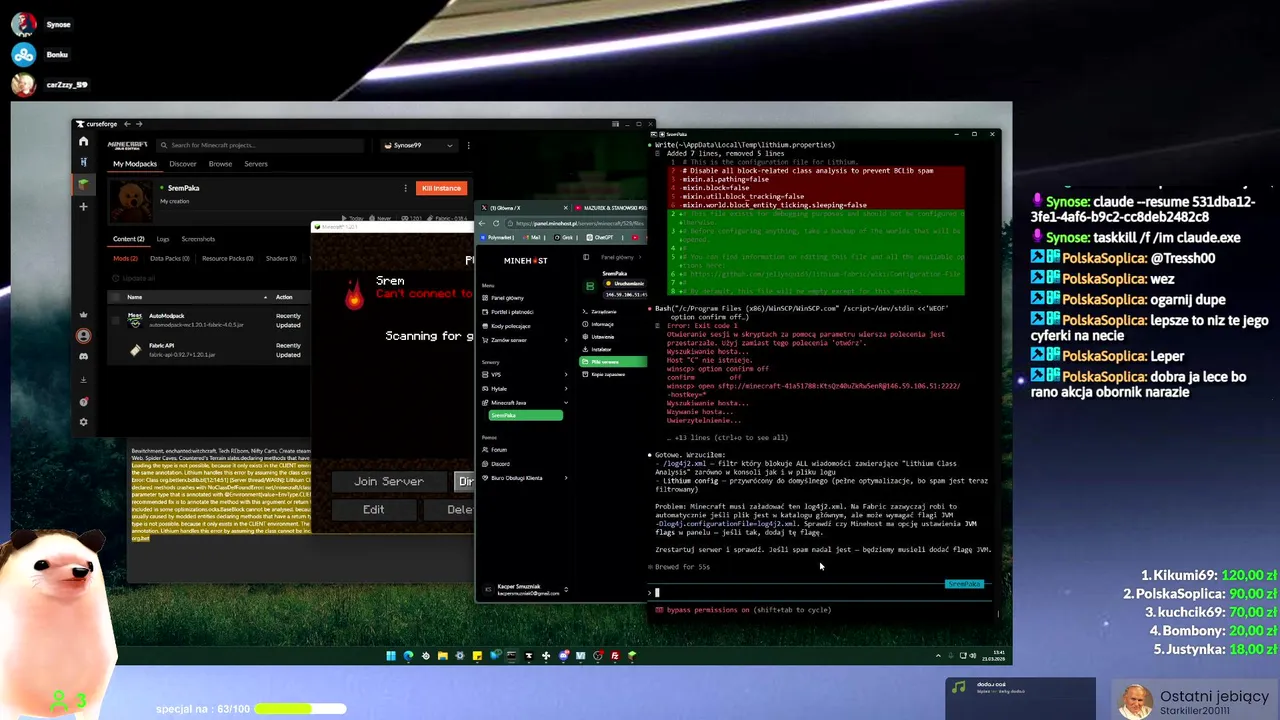Select AutoModpack mod row
The height and width of the screenshot is (720, 1280).
[210, 320]
